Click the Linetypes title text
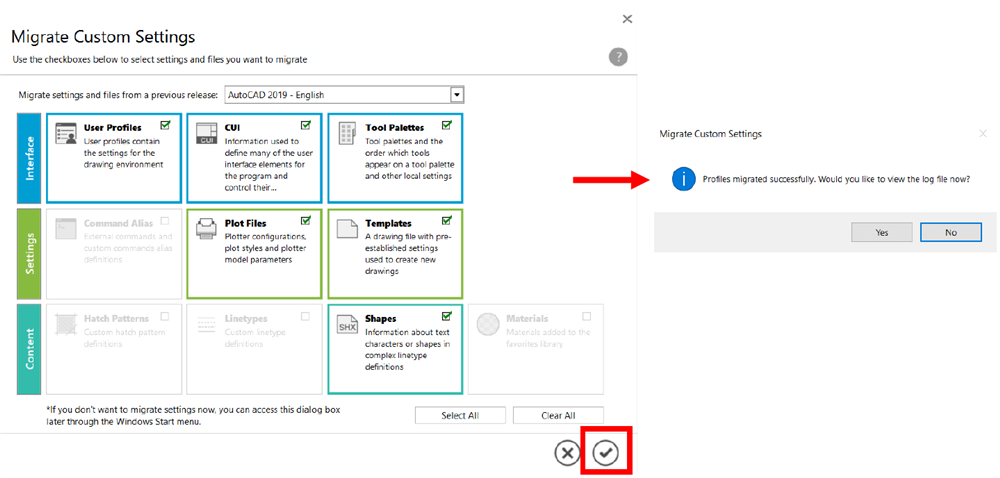 point(246,319)
